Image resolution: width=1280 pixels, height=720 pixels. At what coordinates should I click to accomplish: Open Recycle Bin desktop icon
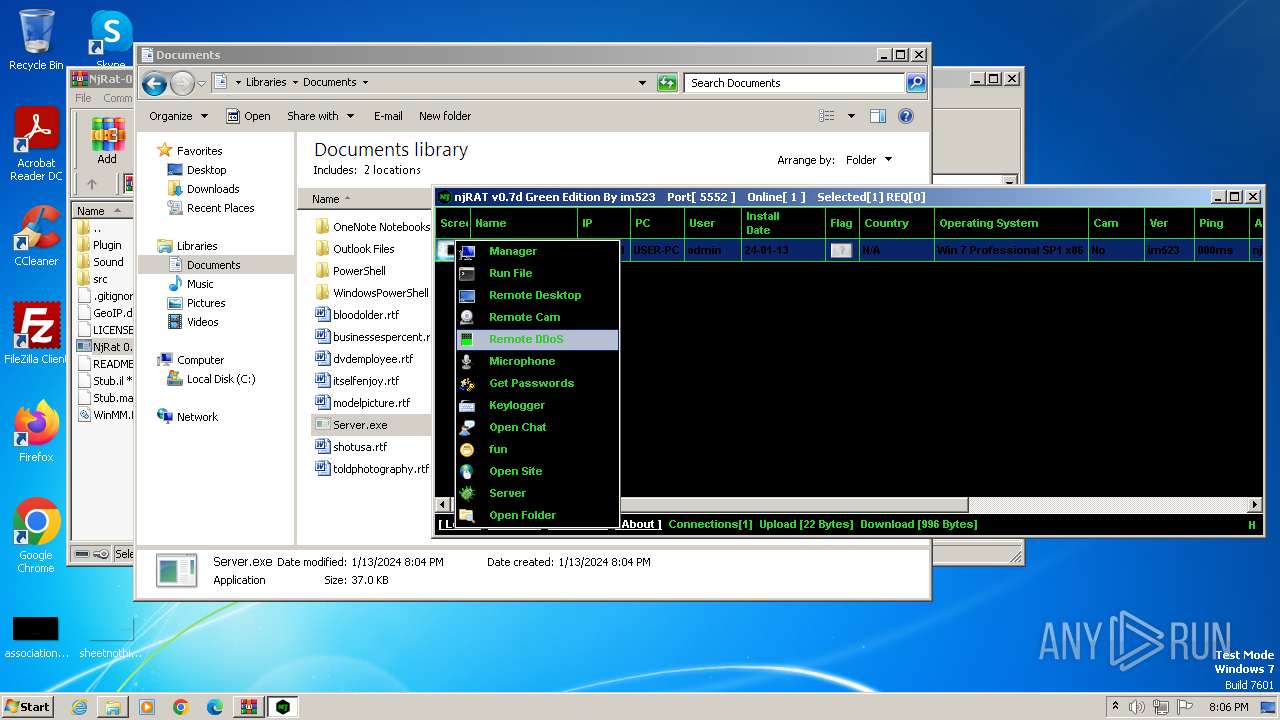[x=36, y=40]
